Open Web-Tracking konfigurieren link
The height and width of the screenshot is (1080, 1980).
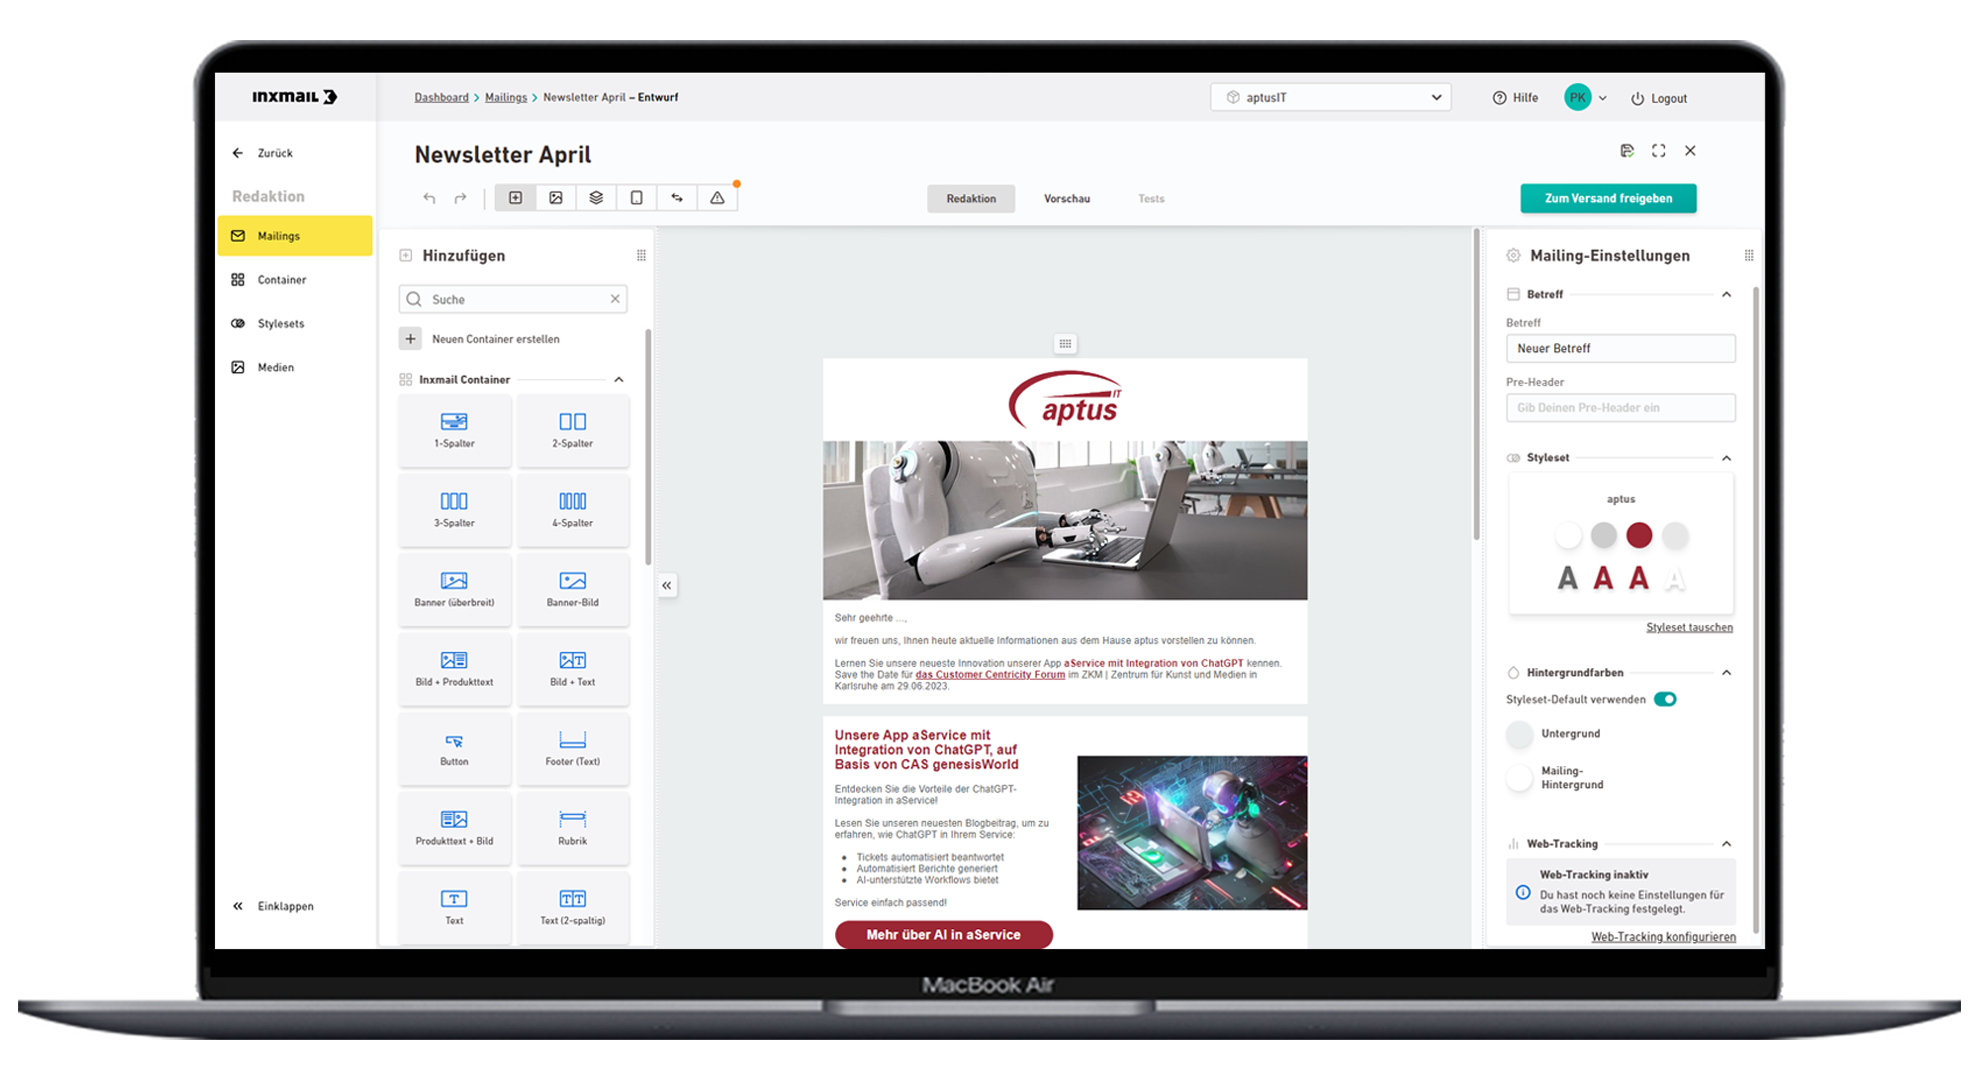pos(1663,937)
